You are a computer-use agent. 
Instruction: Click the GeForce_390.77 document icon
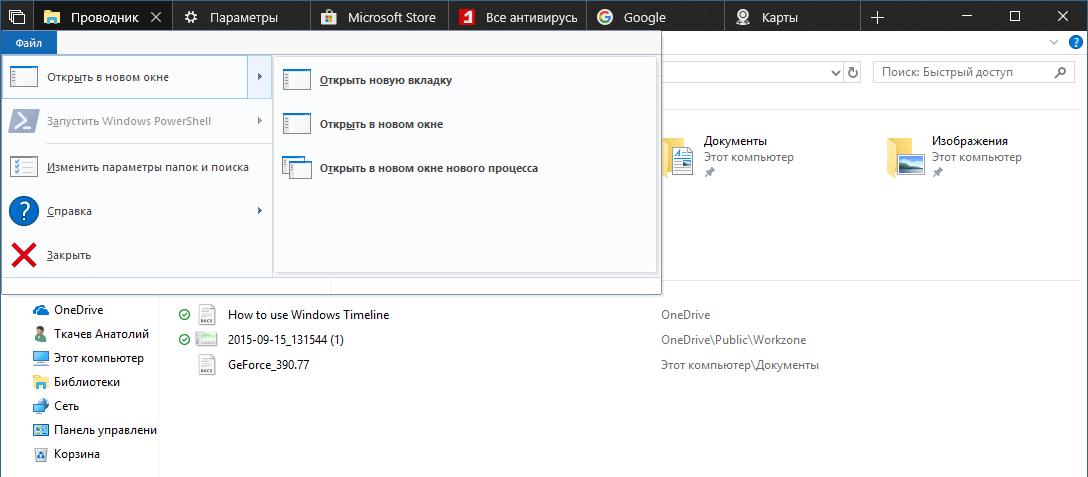[x=207, y=365]
